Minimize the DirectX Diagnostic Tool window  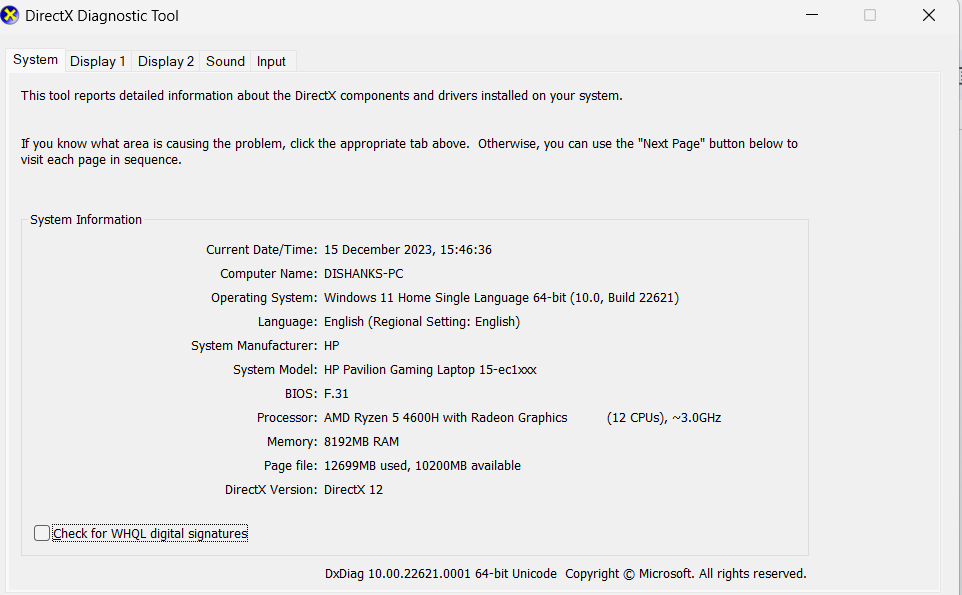point(811,15)
